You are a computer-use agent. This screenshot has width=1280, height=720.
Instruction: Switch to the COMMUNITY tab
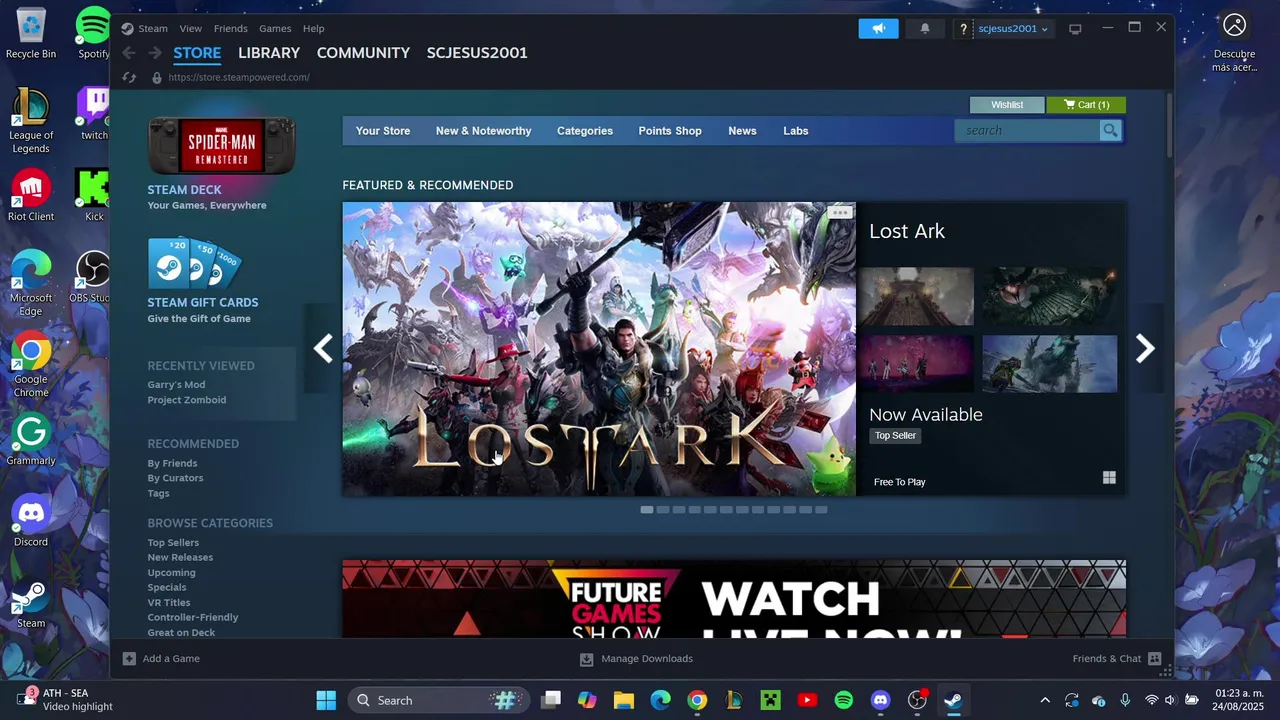tap(363, 53)
